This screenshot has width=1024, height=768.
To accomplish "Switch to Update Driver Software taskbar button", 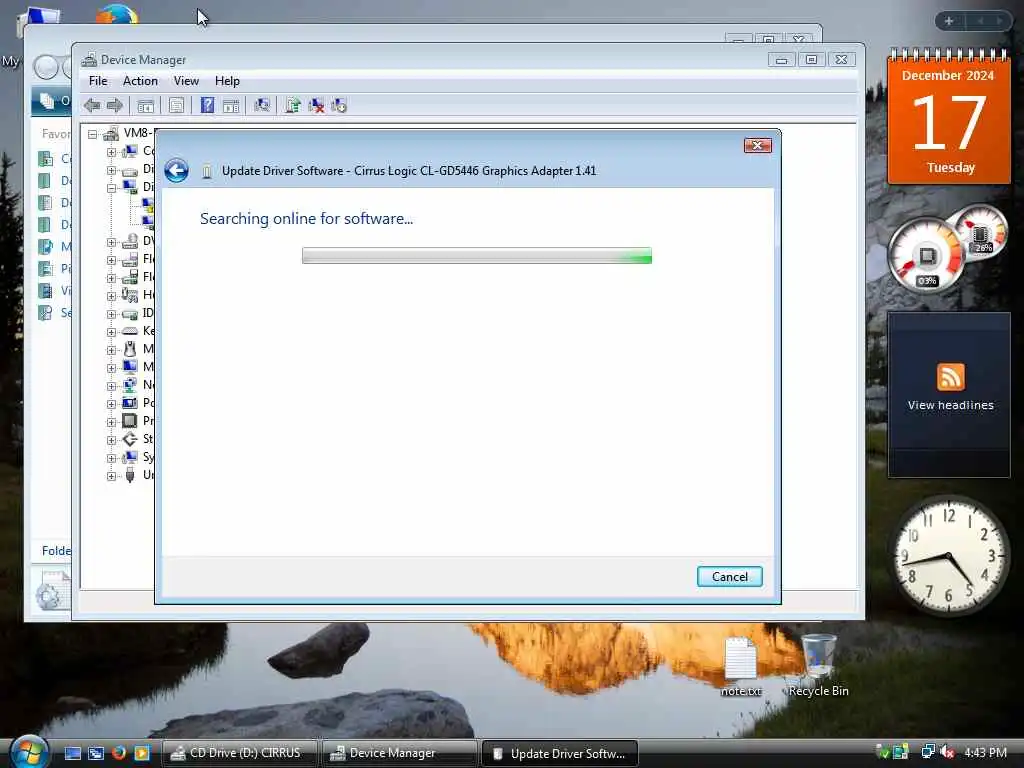I will coord(560,753).
